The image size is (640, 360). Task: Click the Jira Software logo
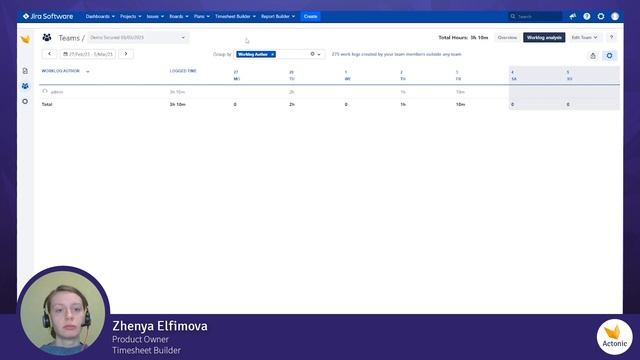[48, 16]
